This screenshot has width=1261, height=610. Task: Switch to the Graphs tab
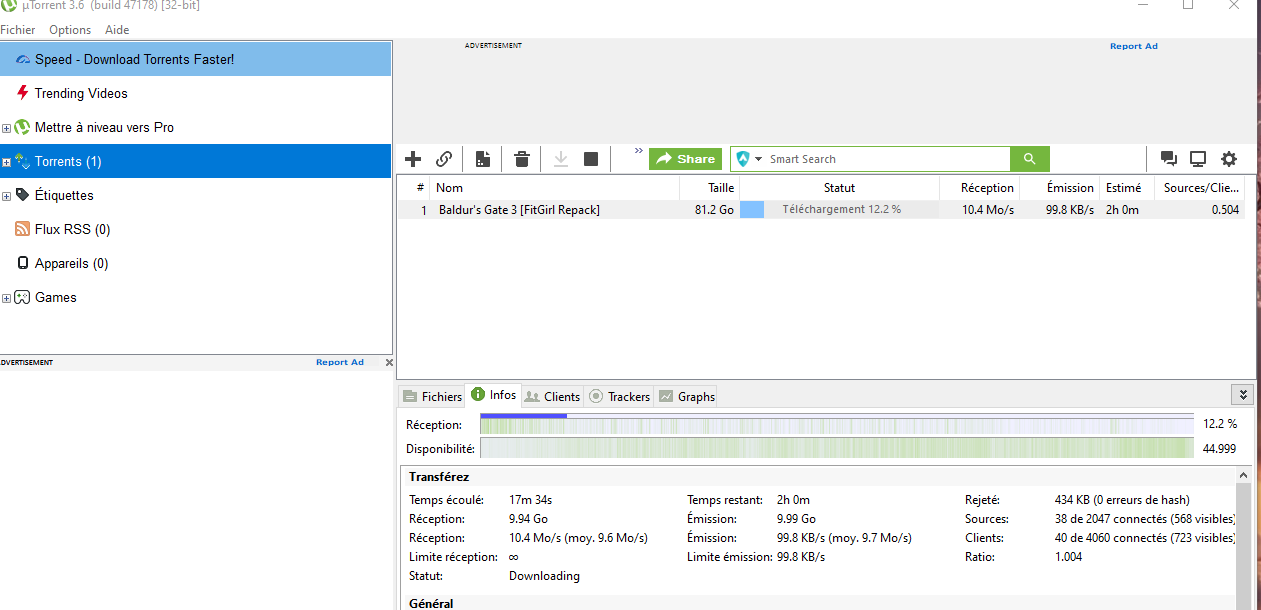(687, 396)
